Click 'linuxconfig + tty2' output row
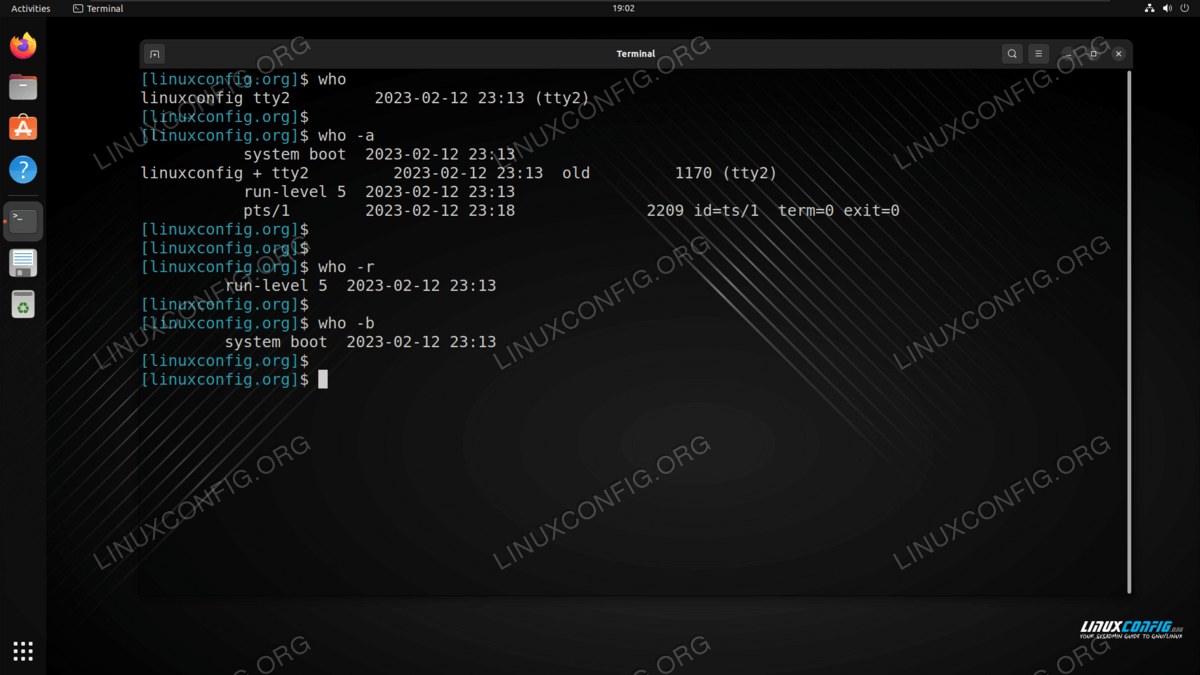This screenshot has height=675, width=1200. click(x=459, y=173)
